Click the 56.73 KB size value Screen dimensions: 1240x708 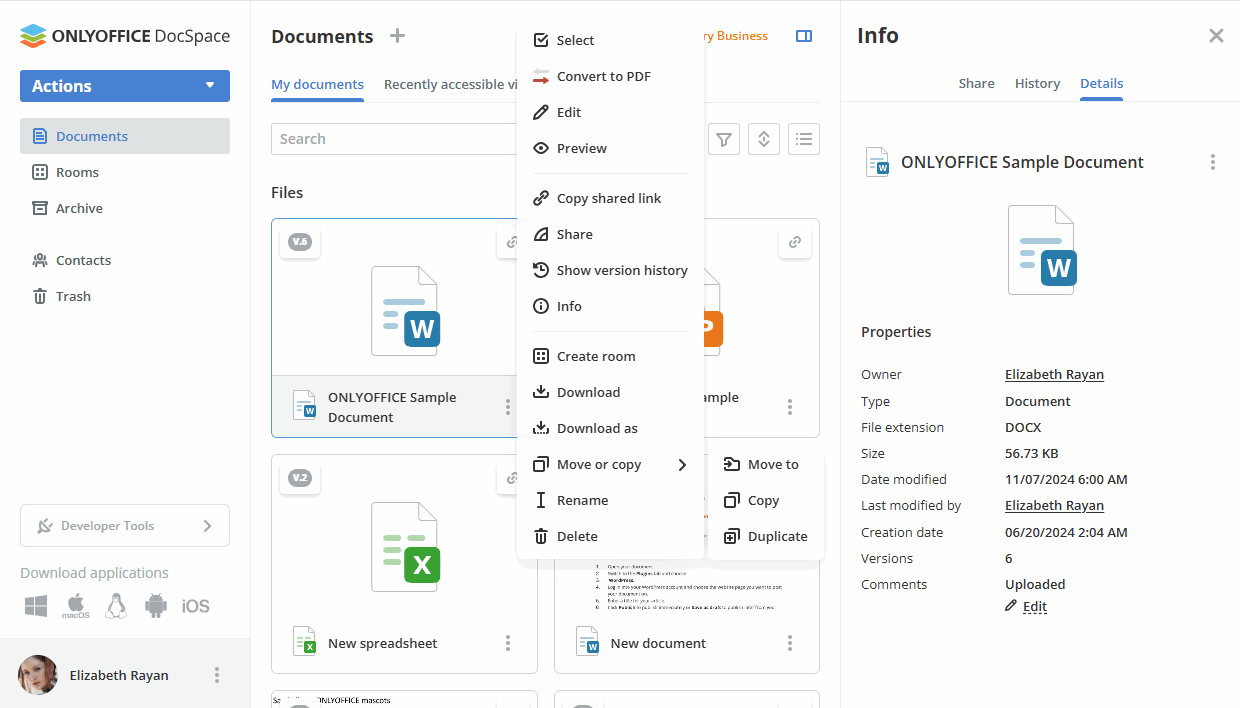[1031, 453]
